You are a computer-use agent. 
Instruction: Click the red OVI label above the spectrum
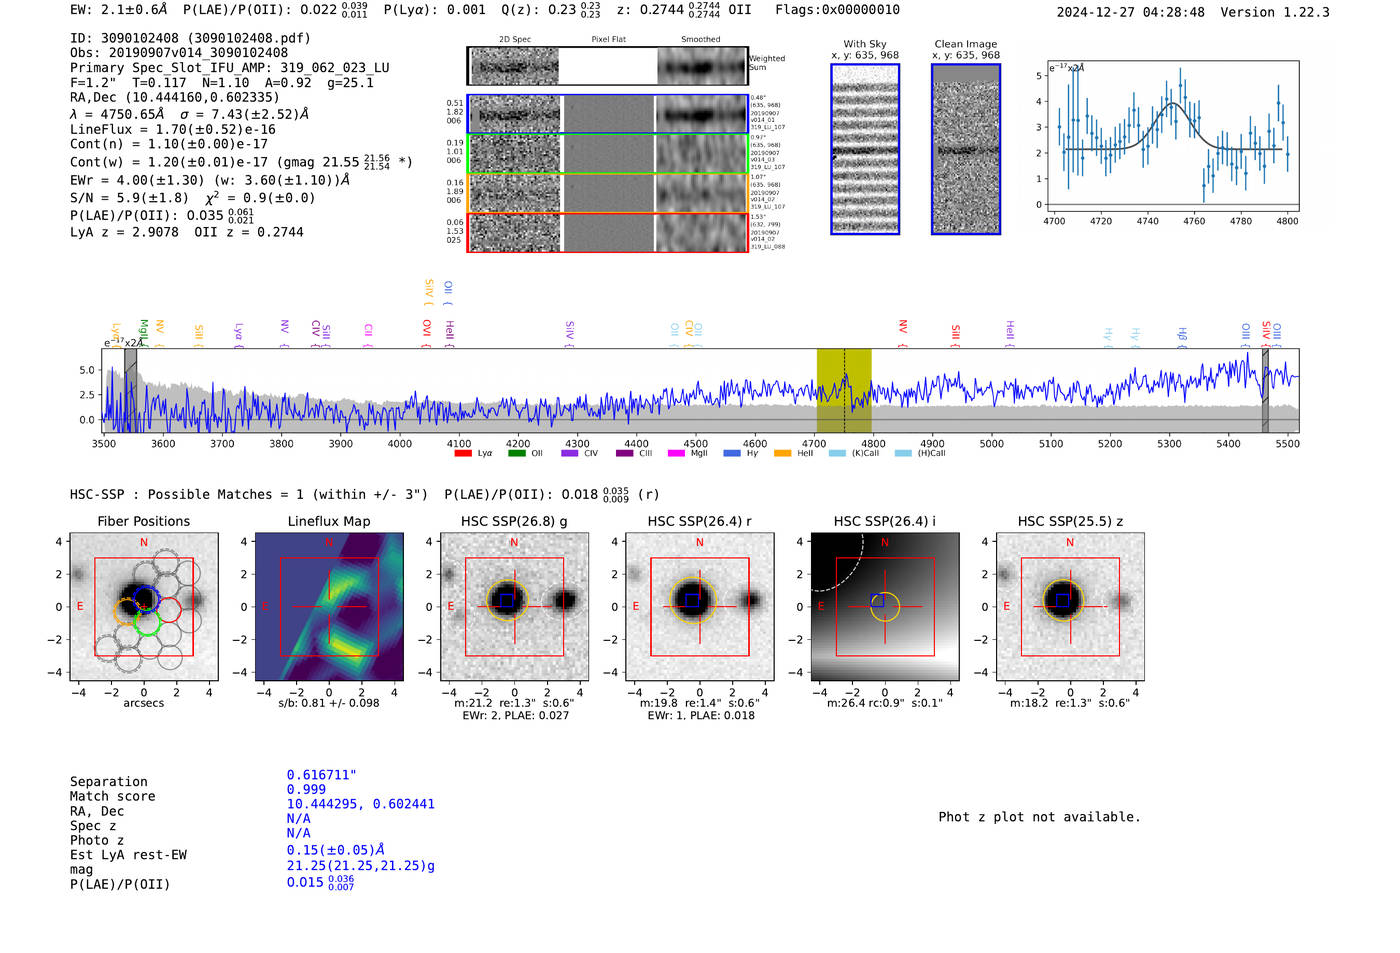(x=427, y=331)
